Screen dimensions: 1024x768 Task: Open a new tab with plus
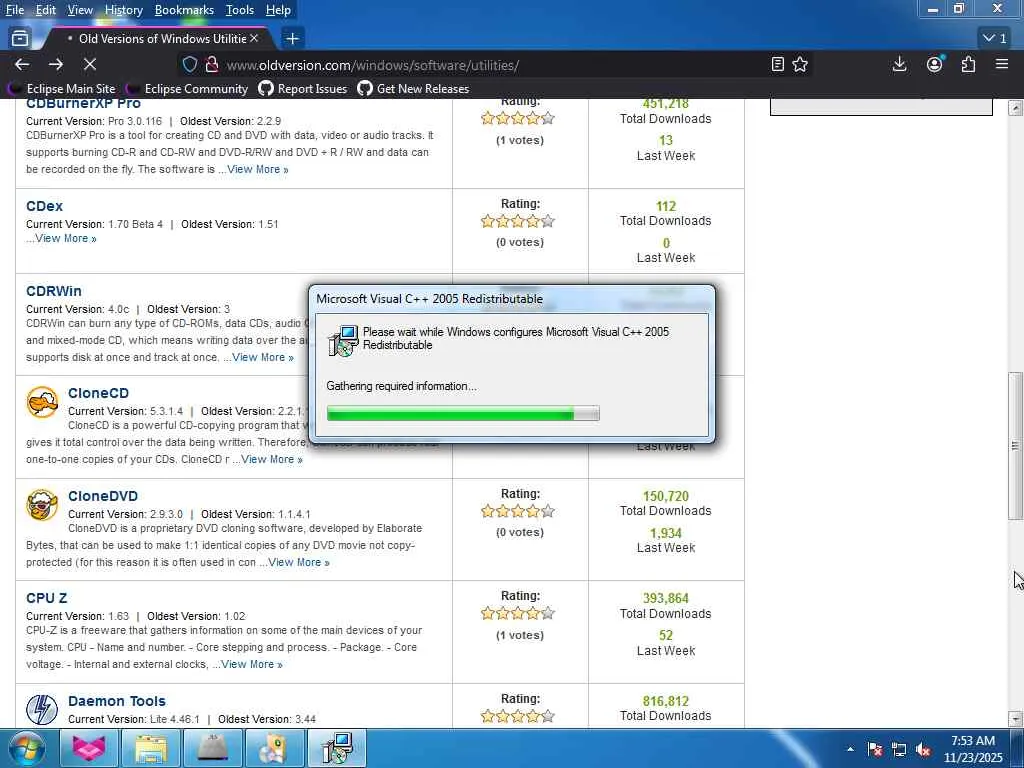[x=293, y=39]
